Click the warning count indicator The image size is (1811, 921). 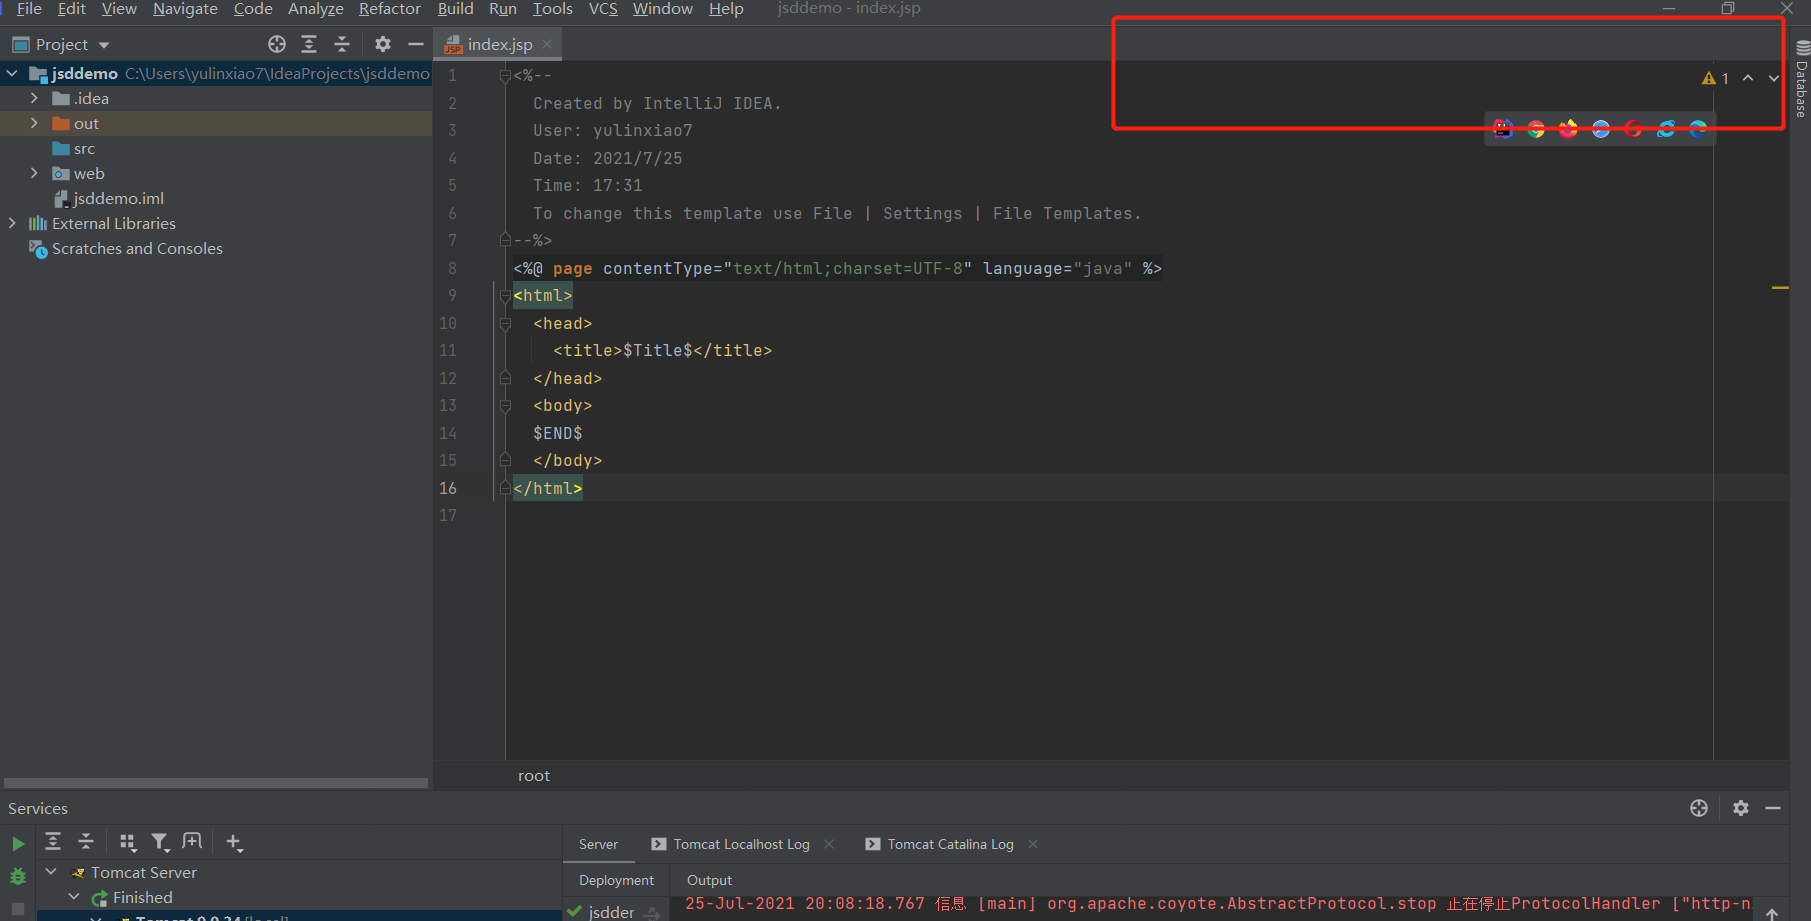[x=1715, y=78]
